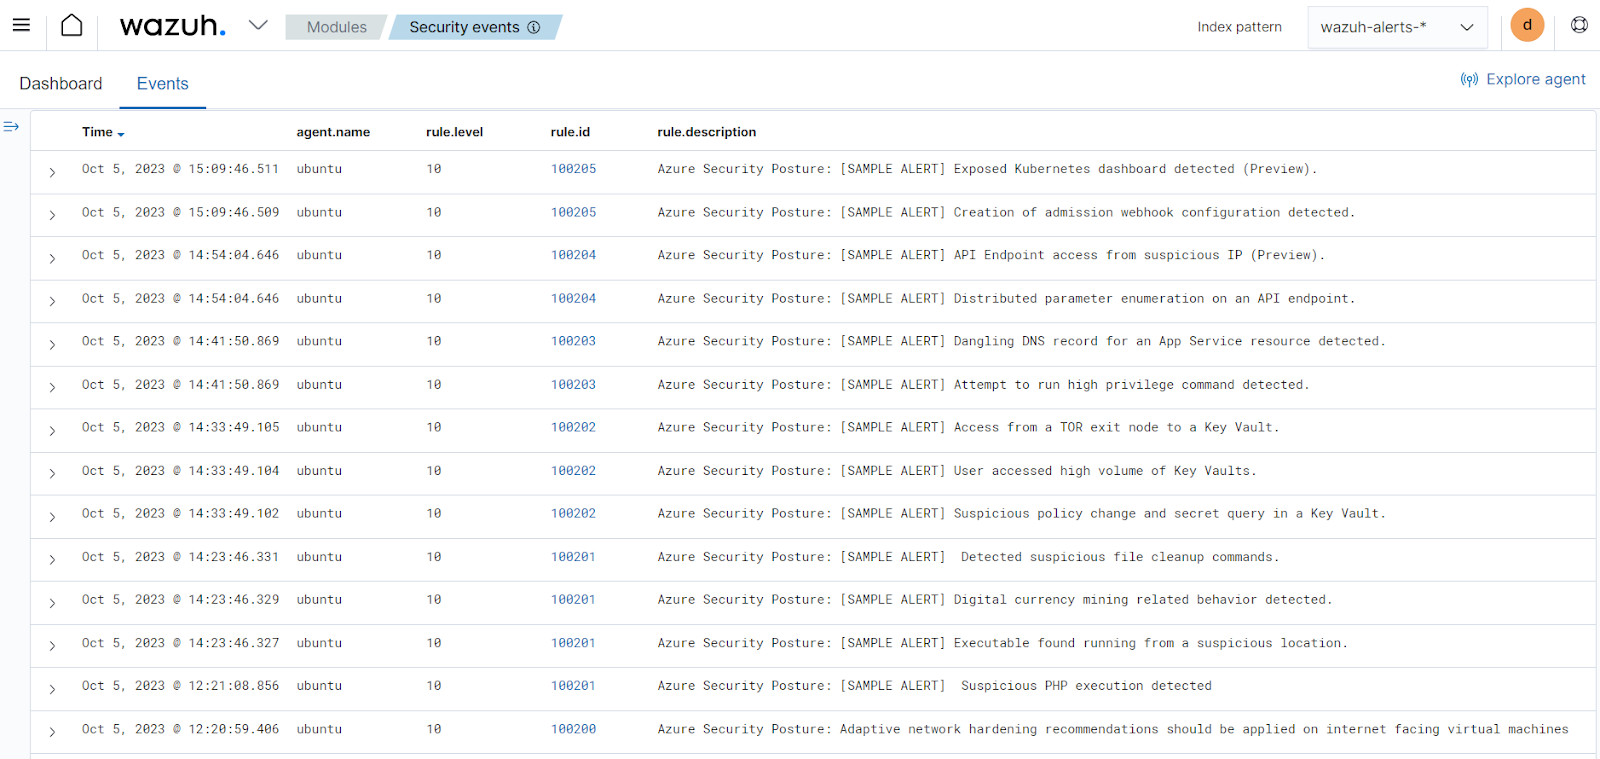Open rule 100200 link in Adaptive network row
The width and height of the screenshot is (1600, 759).
(573, 729)
